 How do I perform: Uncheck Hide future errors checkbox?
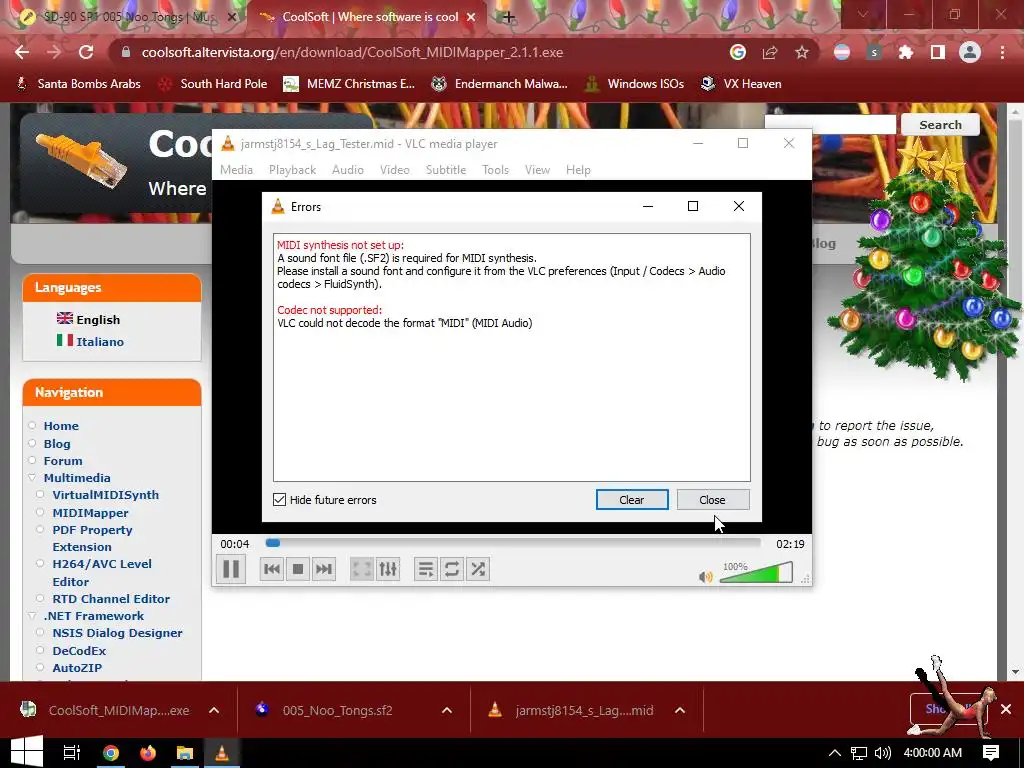point(280,500)
